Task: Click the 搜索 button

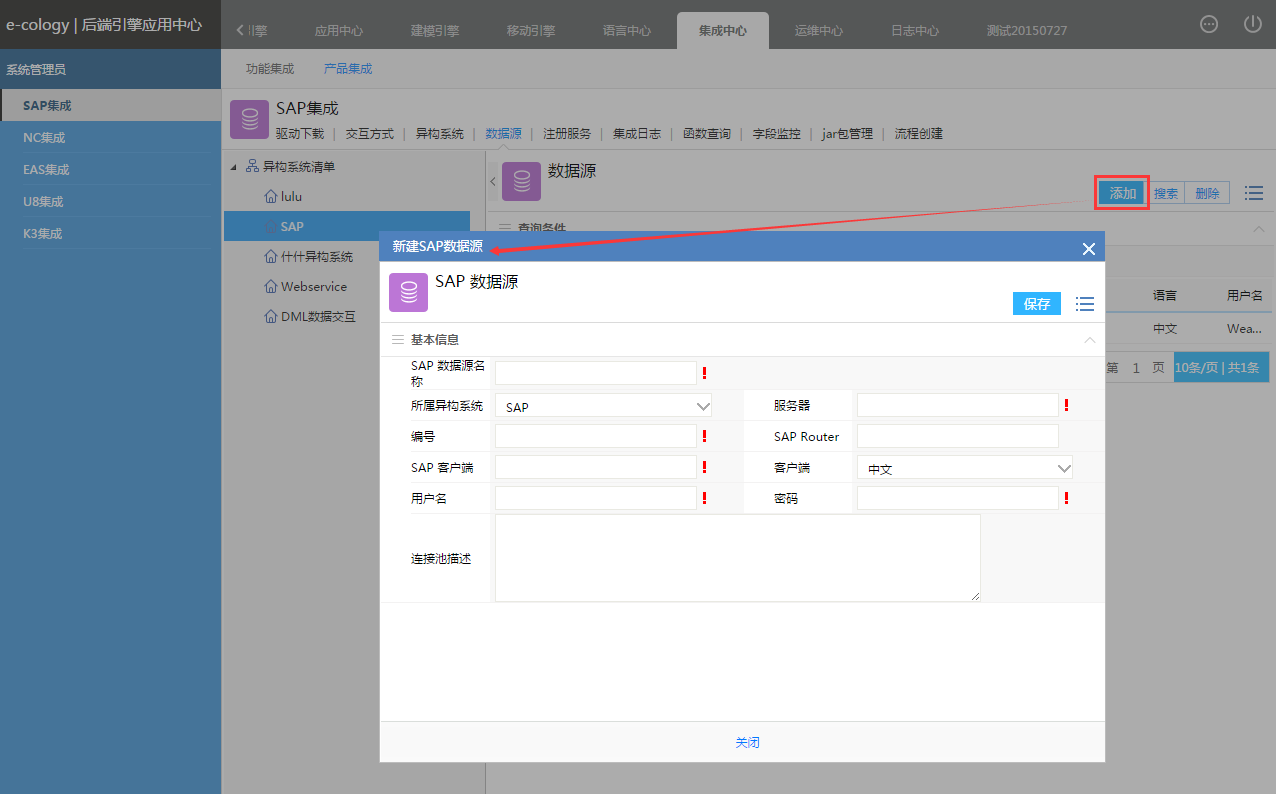Action: tap(1166, 193)
